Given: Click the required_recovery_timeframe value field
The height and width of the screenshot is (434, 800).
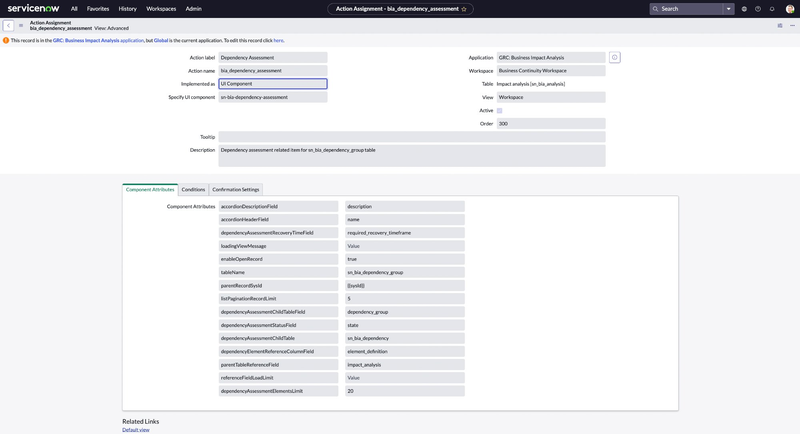Looking at the screenshot, I should click(x=405, y=233).
